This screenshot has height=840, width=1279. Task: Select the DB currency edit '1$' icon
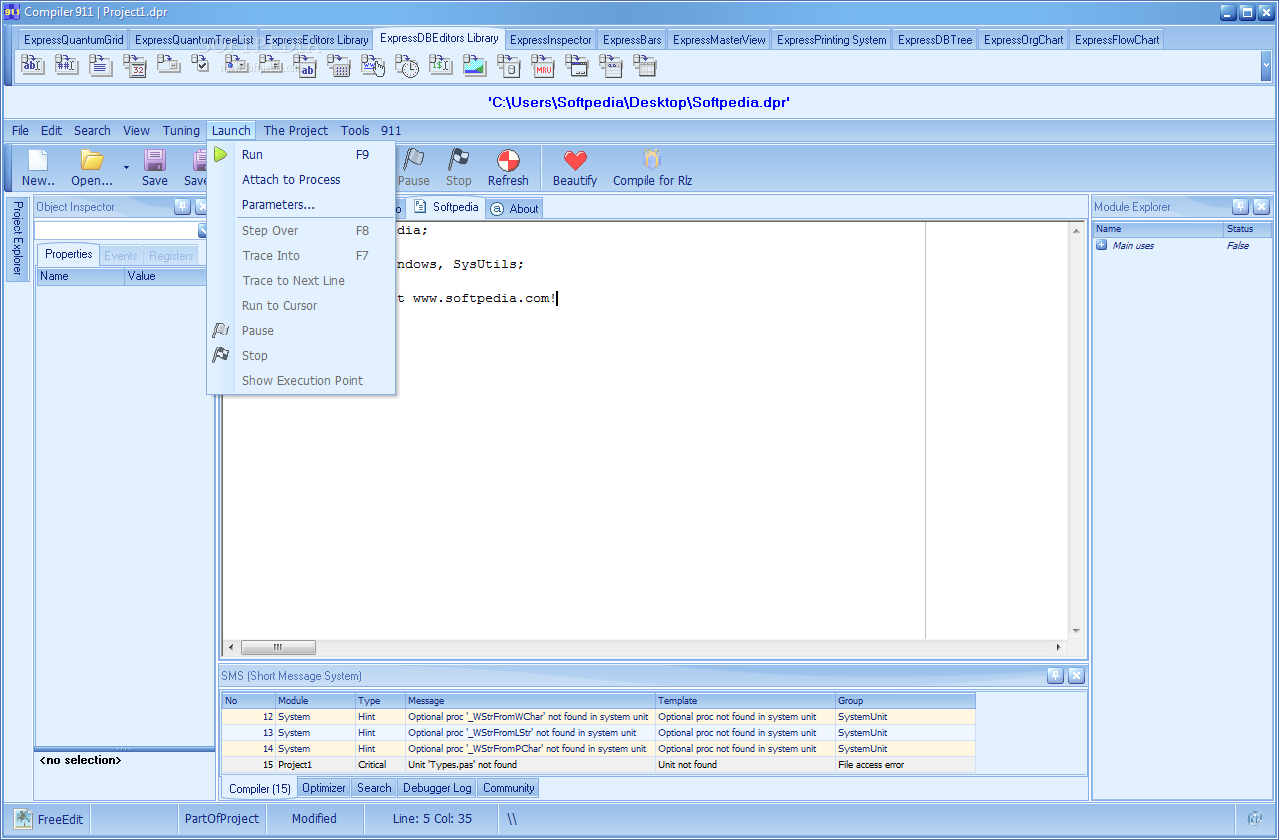(x=441, y=66)
